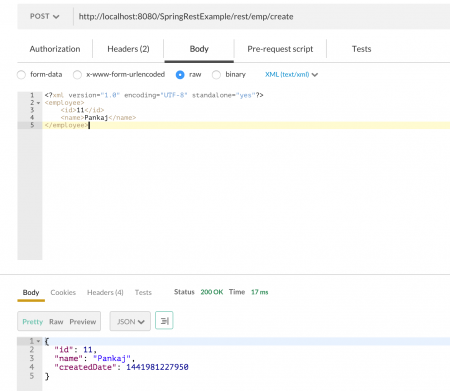This screenshot has height=391, width=450.
Task: Select the Pretty response view
Action: pyautogui.click(x=33, y=322)
